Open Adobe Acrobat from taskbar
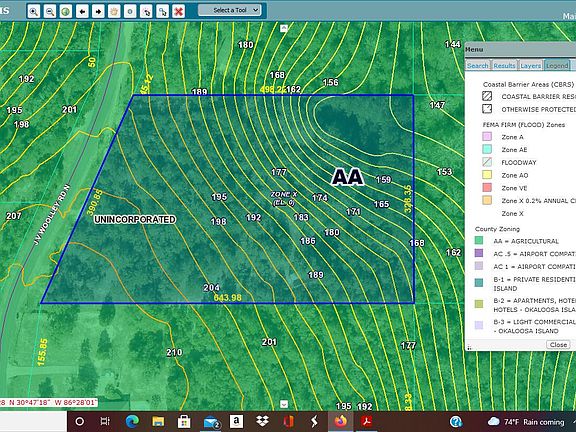The height and width of the screenshot is (432, 576). click(367, 421)
